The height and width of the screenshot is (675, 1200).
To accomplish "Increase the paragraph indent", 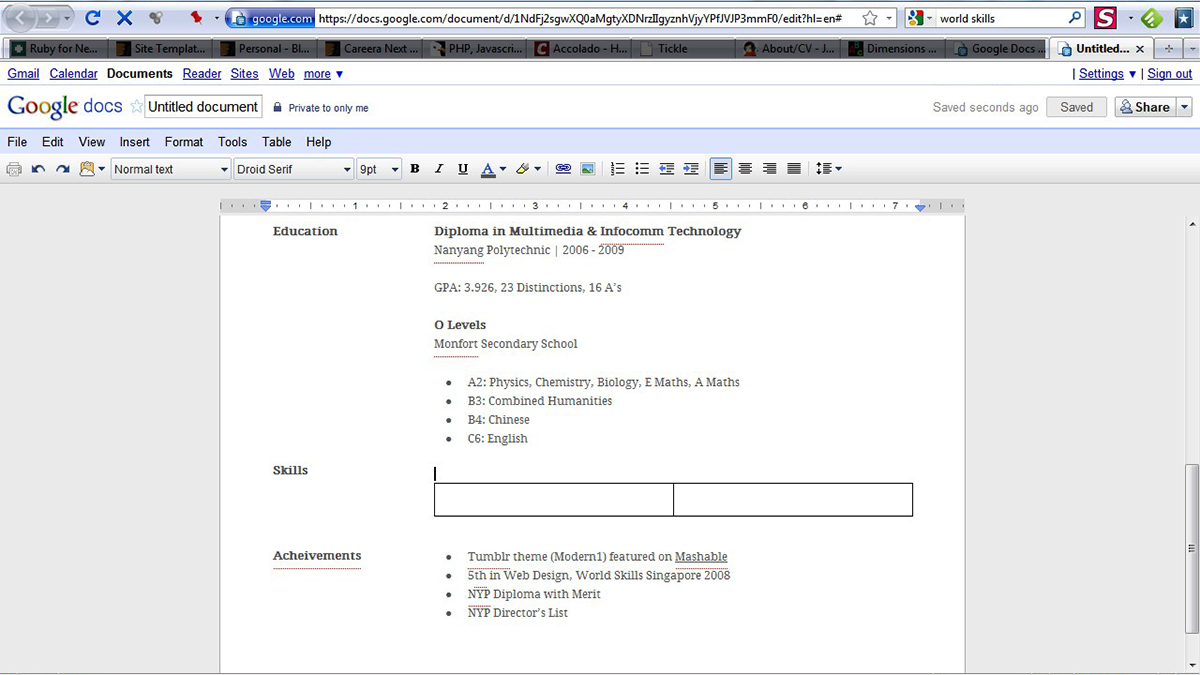I will [x=691, y=168].
